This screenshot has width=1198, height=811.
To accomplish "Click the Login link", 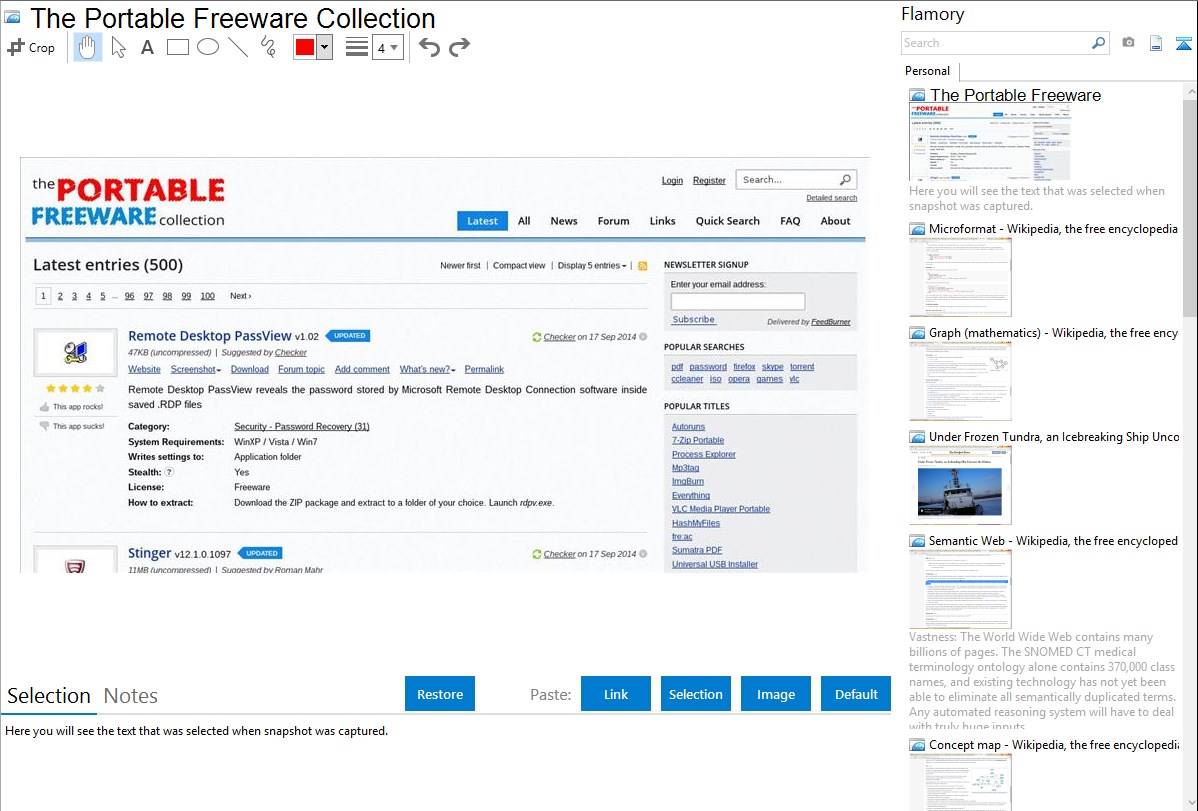I will point(672,180).
